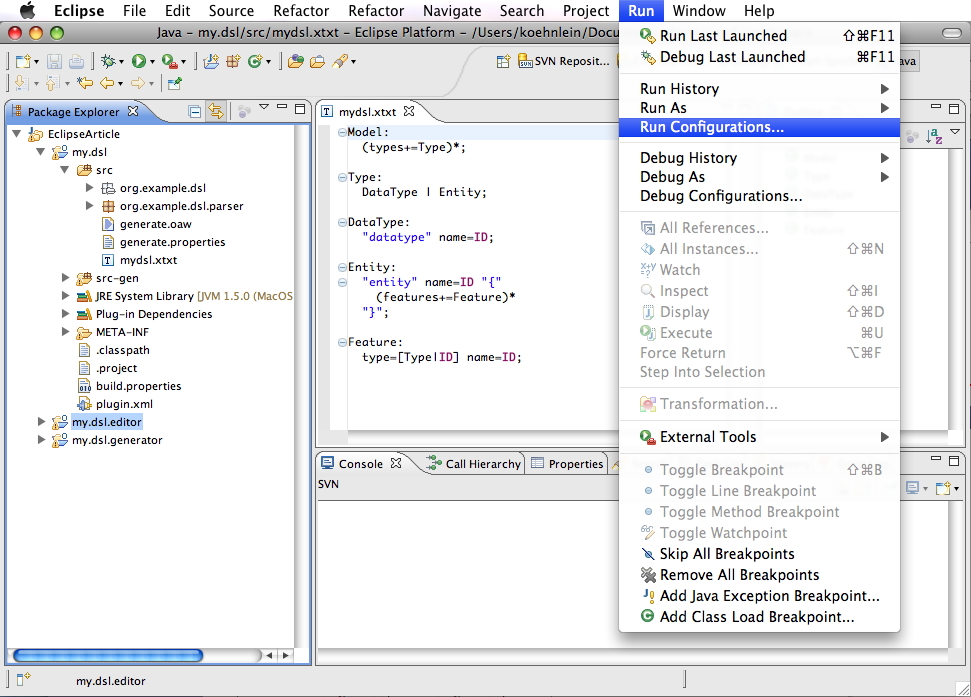971x697 pixels.
Task: Open the Run History submenu
Action: [x=759, y=89]
